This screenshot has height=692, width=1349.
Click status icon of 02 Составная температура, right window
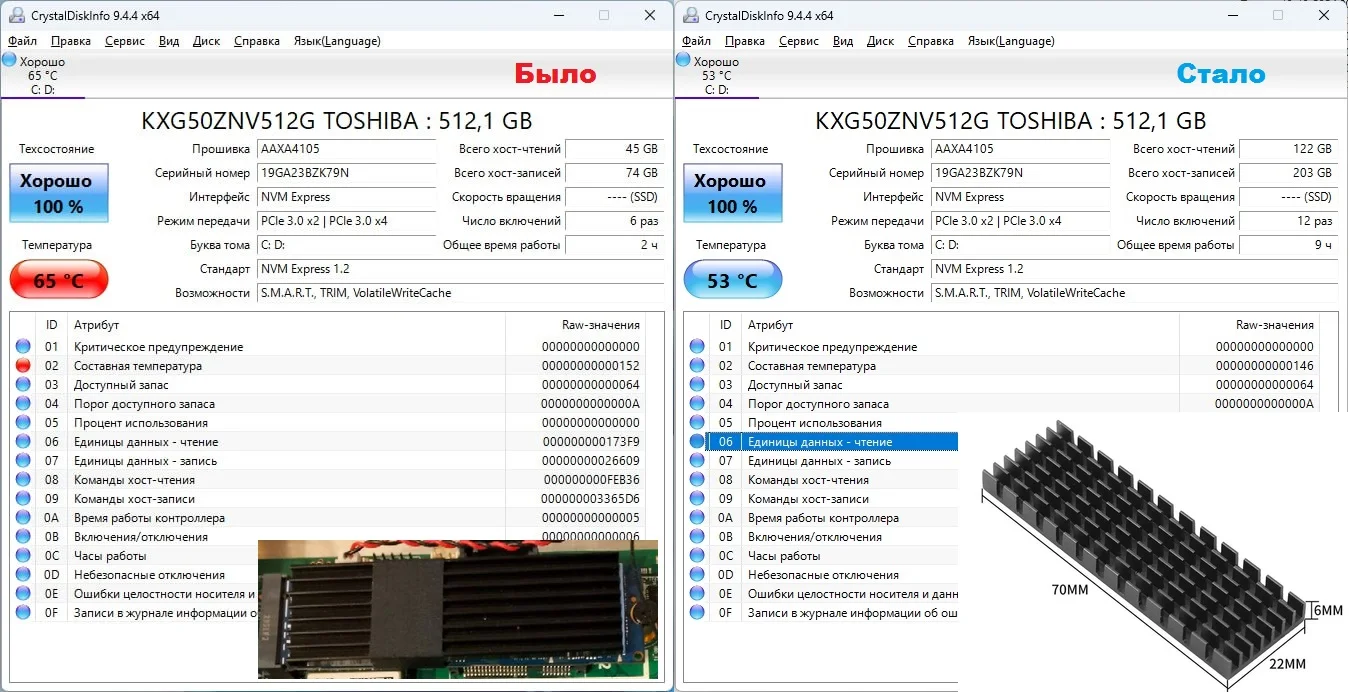[x=697, y=366]
